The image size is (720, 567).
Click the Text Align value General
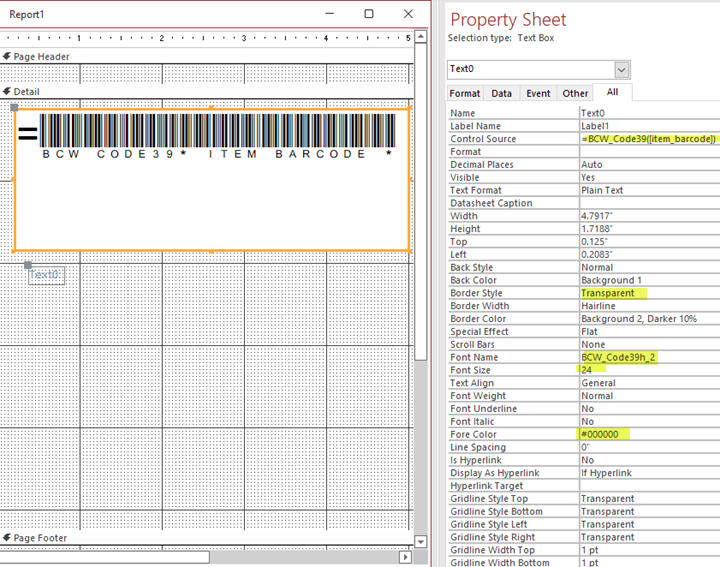[x=650, y=383]
